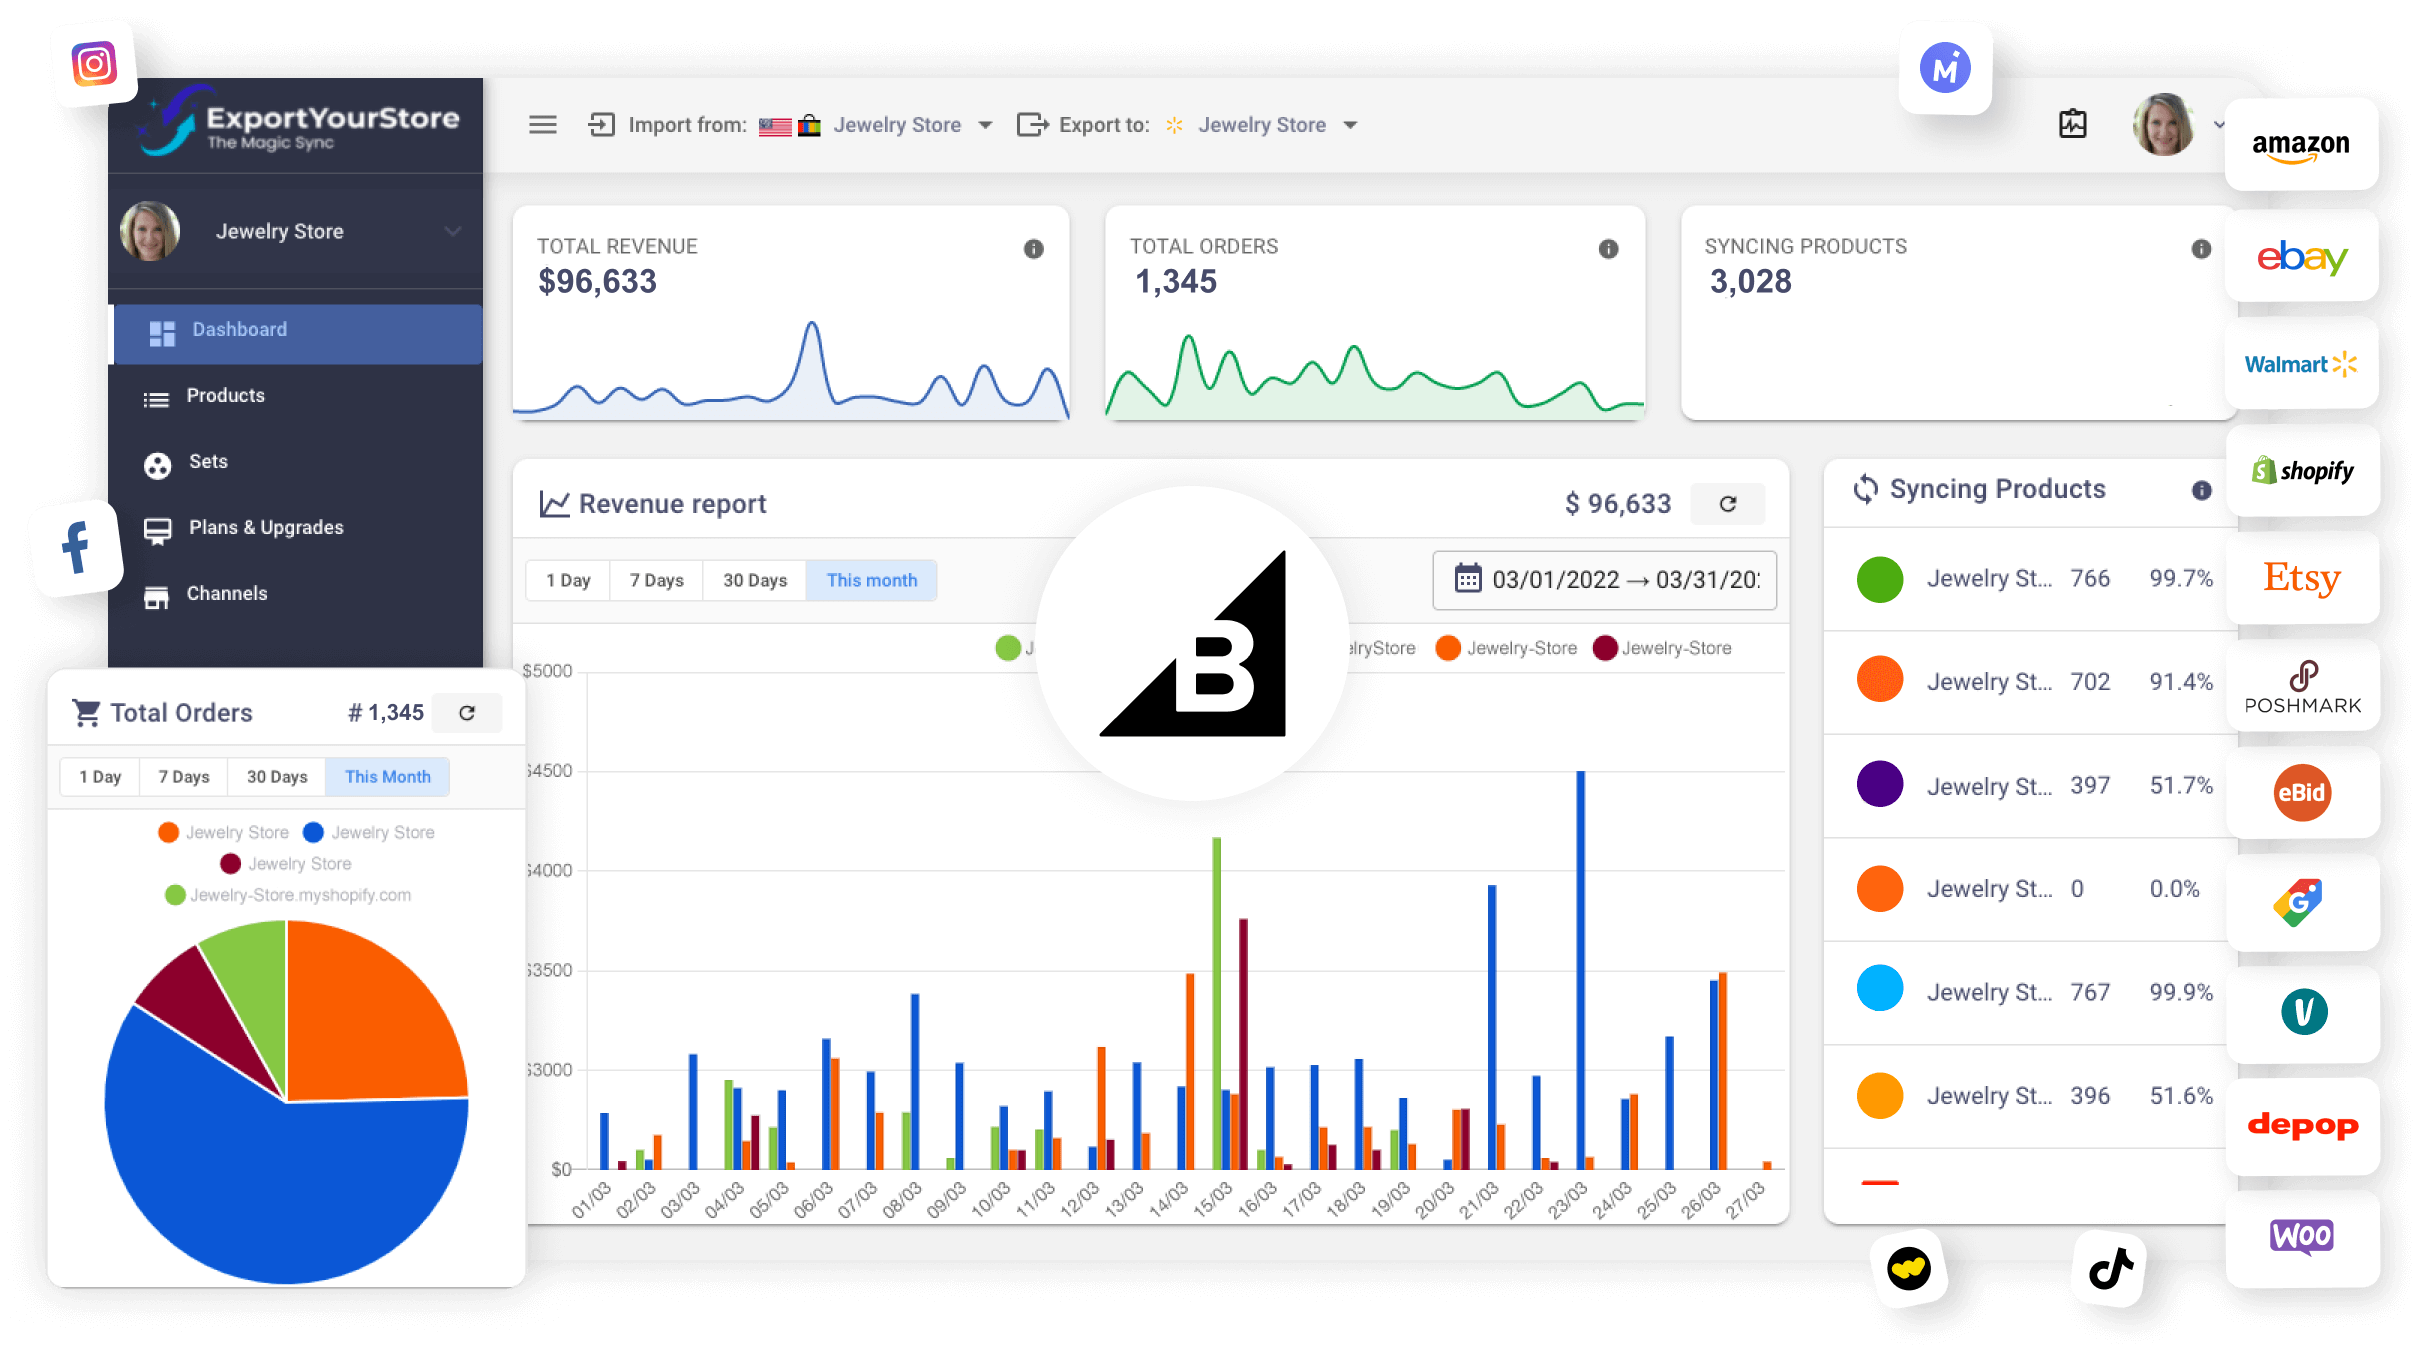Screen dimensions: 2420x1353
Task: Refresh the Total Orders panel
Action: pyautogui.click(x=467, y=713)
